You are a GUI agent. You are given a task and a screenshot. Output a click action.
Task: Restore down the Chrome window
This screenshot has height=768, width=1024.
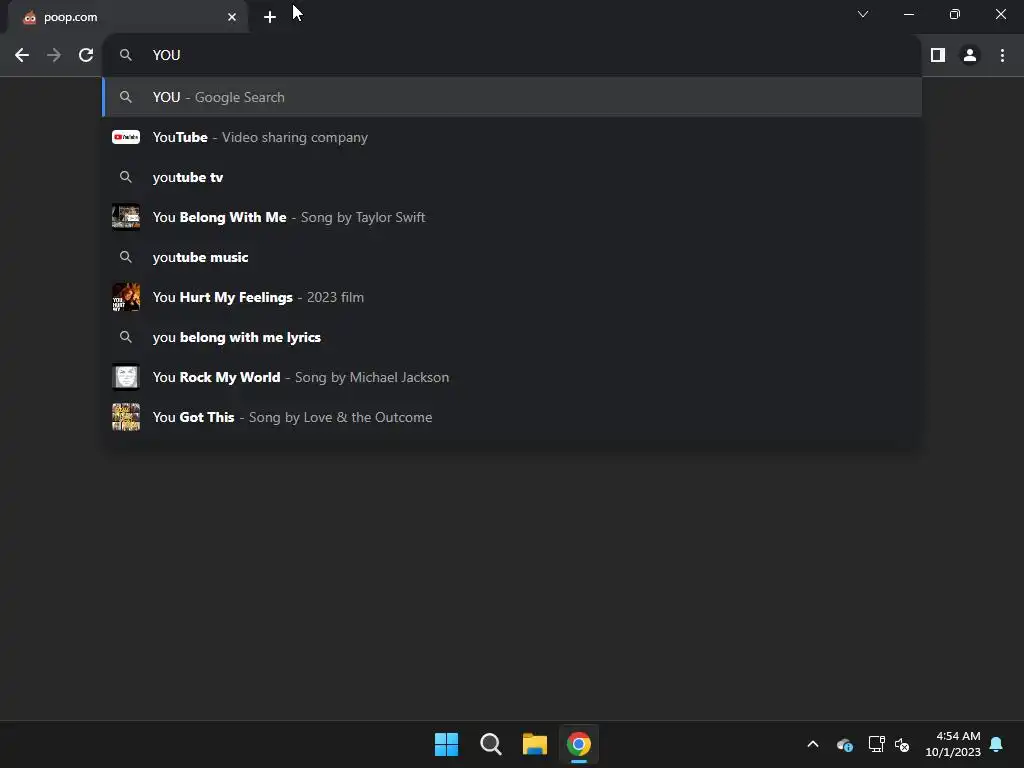tap(955, 14)
